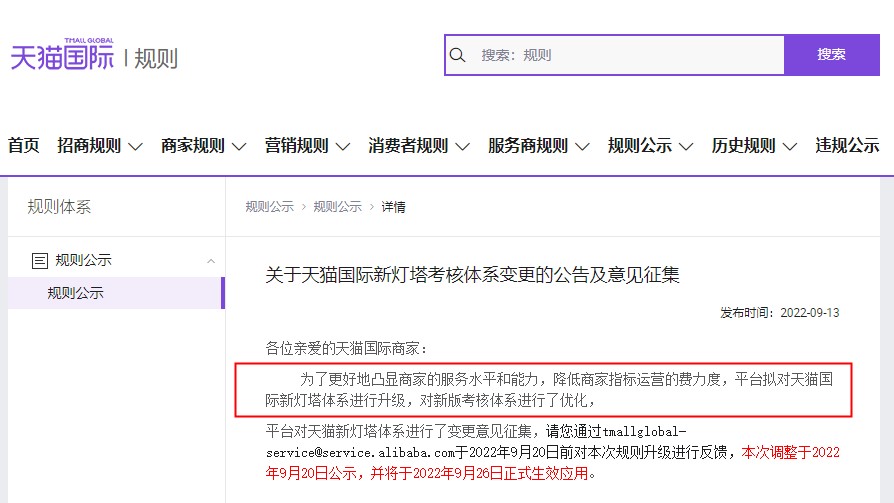Click the 规则 text beside the logo
The height and width of the screenshot is (503, 894).
pyautogui.click(x=156, y=58)
